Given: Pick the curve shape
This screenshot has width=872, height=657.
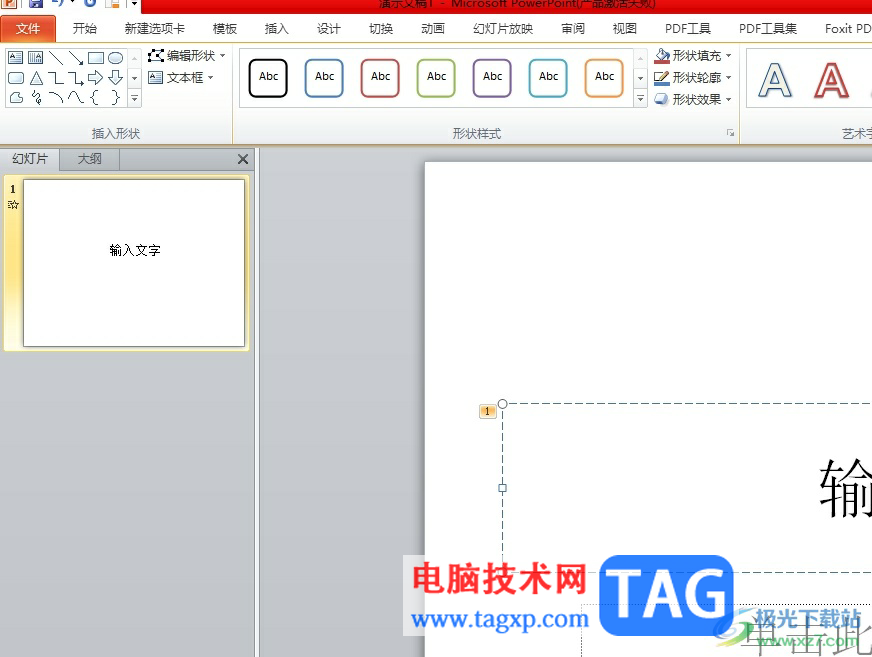Looking at the screenshot, I should (x=76, y=98).
